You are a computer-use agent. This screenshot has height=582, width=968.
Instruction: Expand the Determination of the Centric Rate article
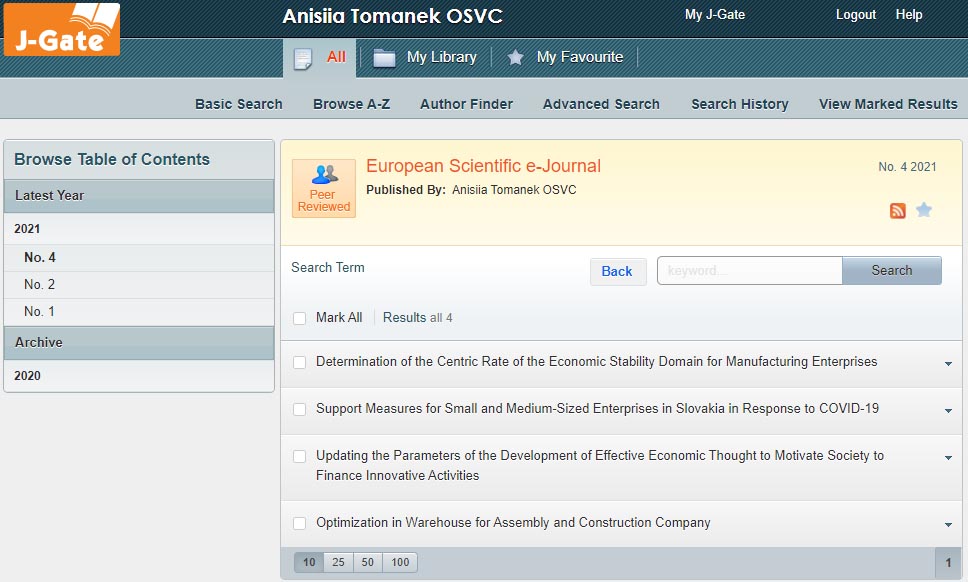948,364
